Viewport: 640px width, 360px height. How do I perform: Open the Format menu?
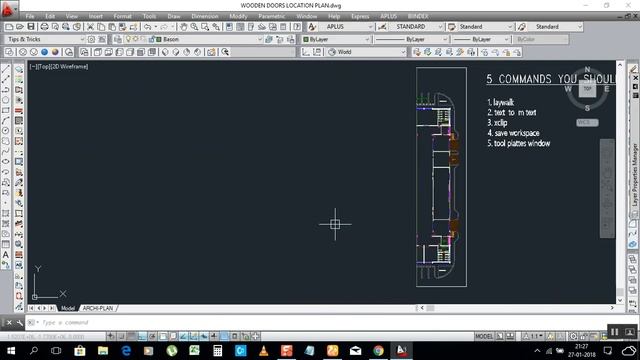[122, 16]
